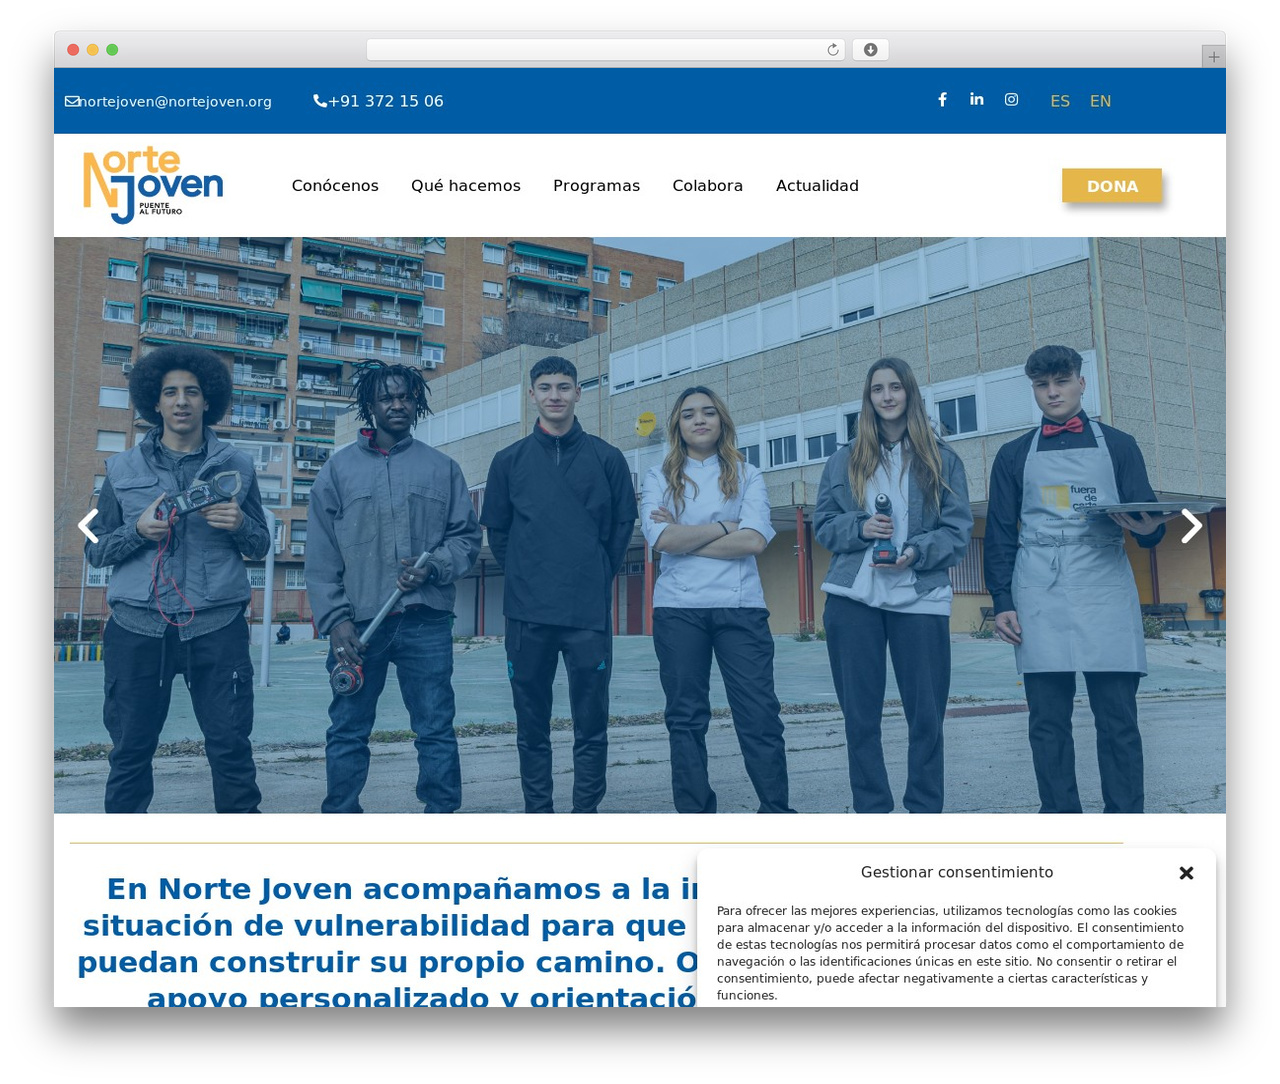Click the 'Gestionar consentimiento' dialog title
Screen dimensions: 1280x1084
click(x=957, y=872)
